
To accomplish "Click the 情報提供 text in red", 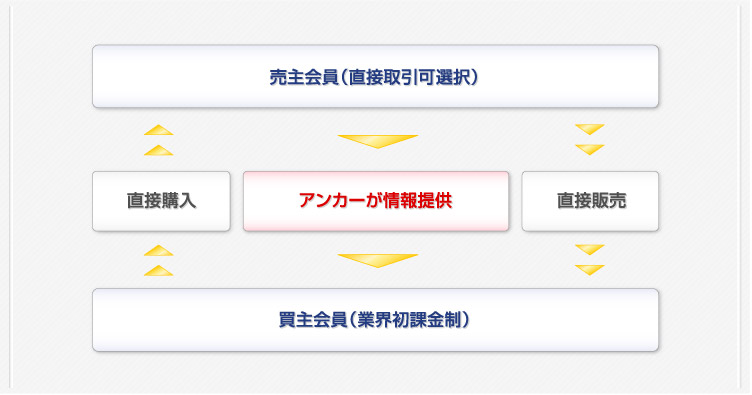I will pyautogui.click(x=417, y=201).
